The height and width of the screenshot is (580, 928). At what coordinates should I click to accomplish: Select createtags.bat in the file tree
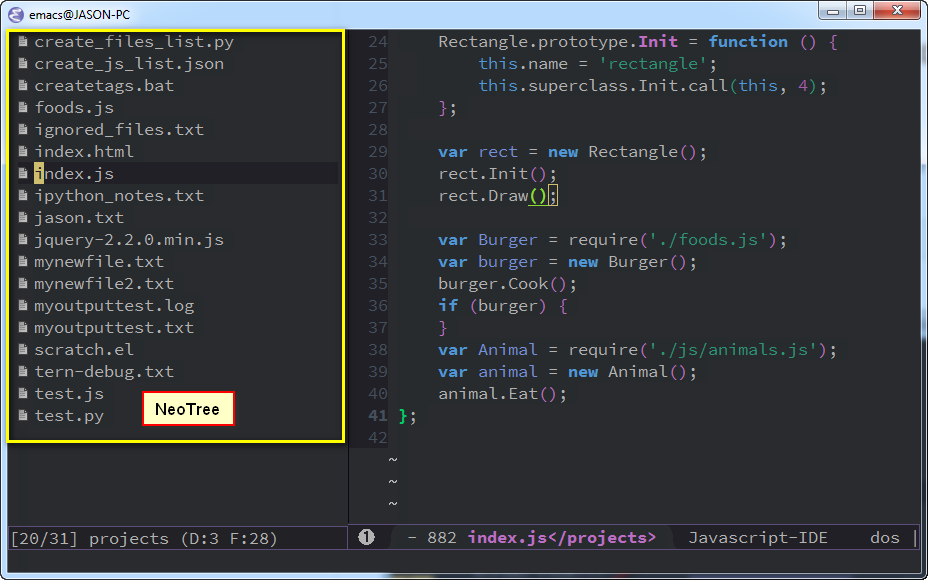[104, 86]
